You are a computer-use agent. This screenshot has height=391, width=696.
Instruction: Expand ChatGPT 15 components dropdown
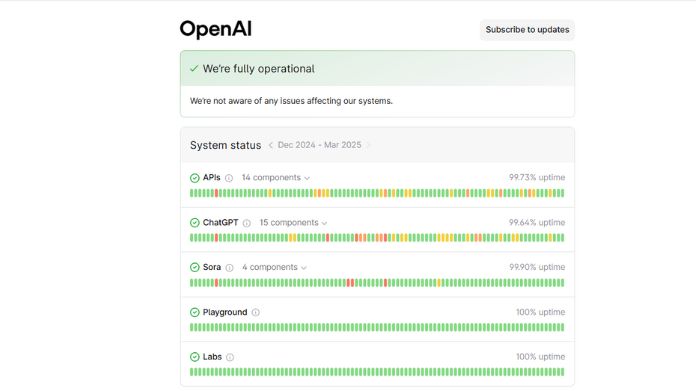[x=293, y=223]
